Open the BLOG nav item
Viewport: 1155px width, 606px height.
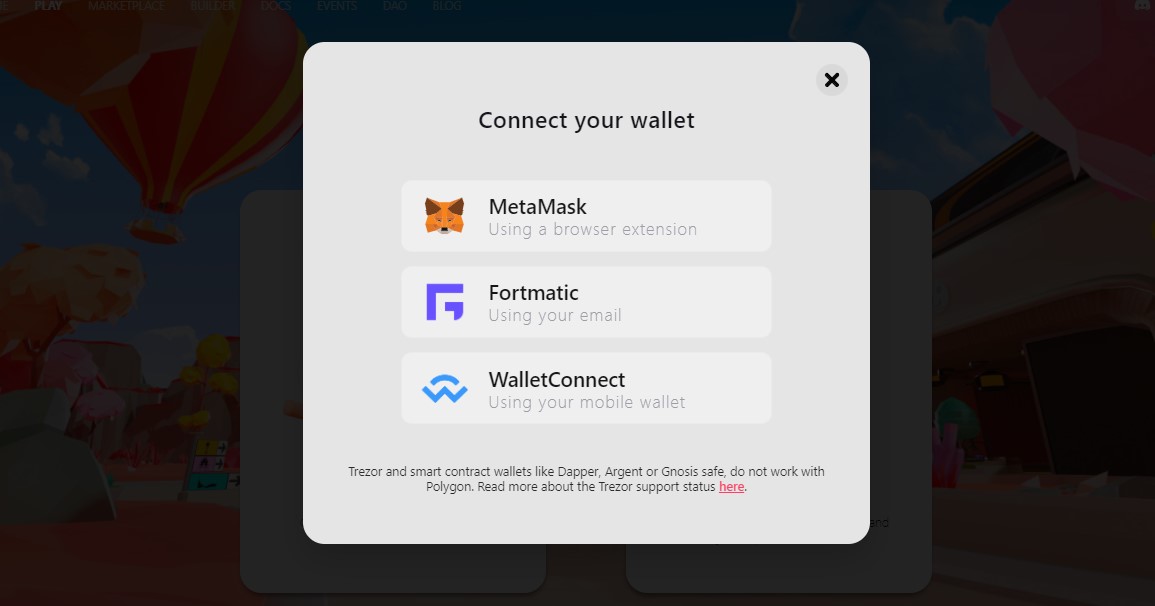[446, 5]
